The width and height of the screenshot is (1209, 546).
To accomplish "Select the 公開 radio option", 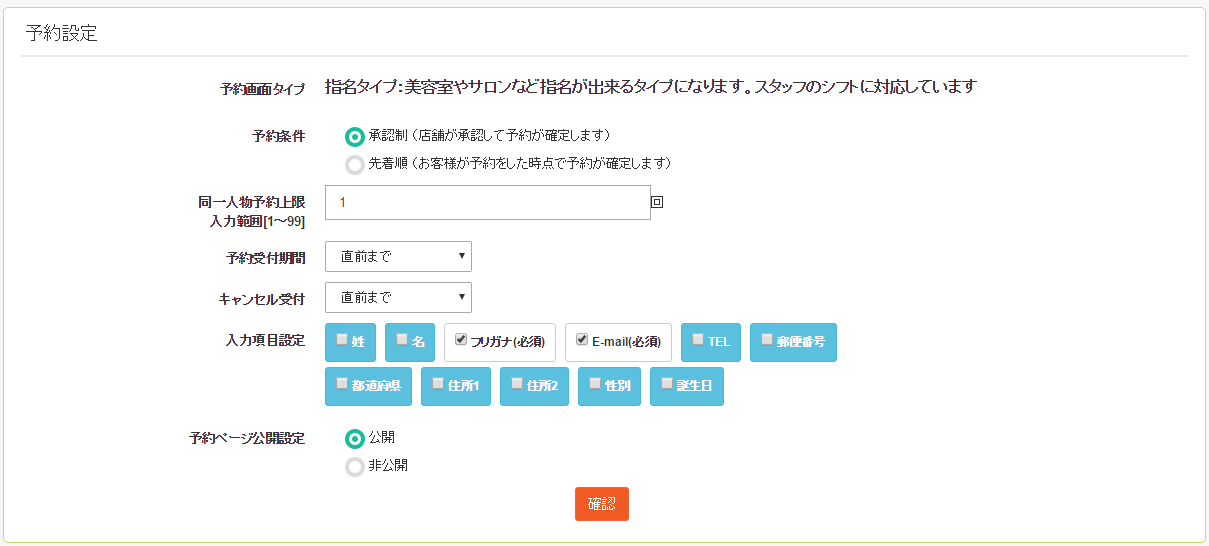I will 354,439.
